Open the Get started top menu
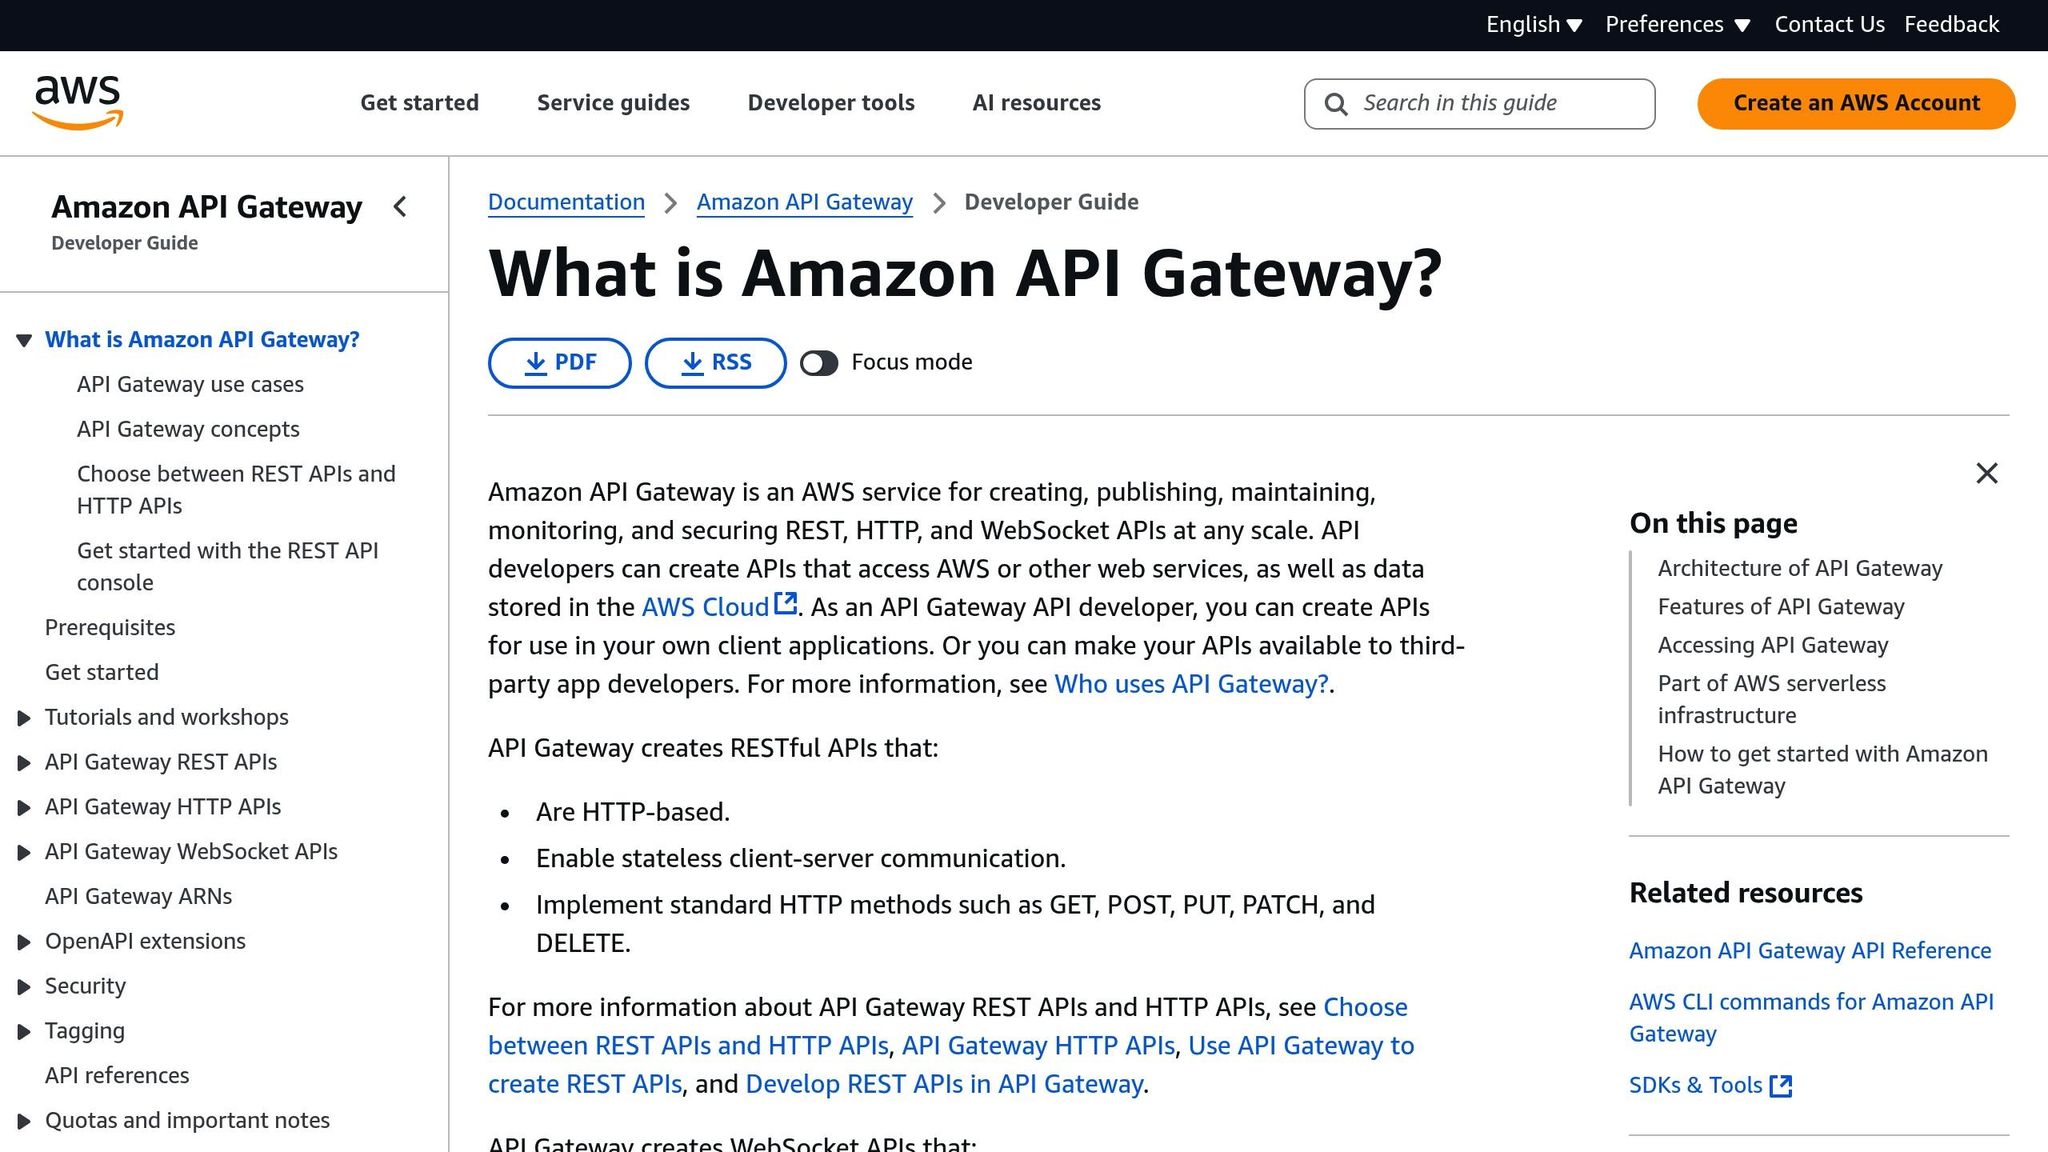2048x1152 pixels. coord(419,103)
